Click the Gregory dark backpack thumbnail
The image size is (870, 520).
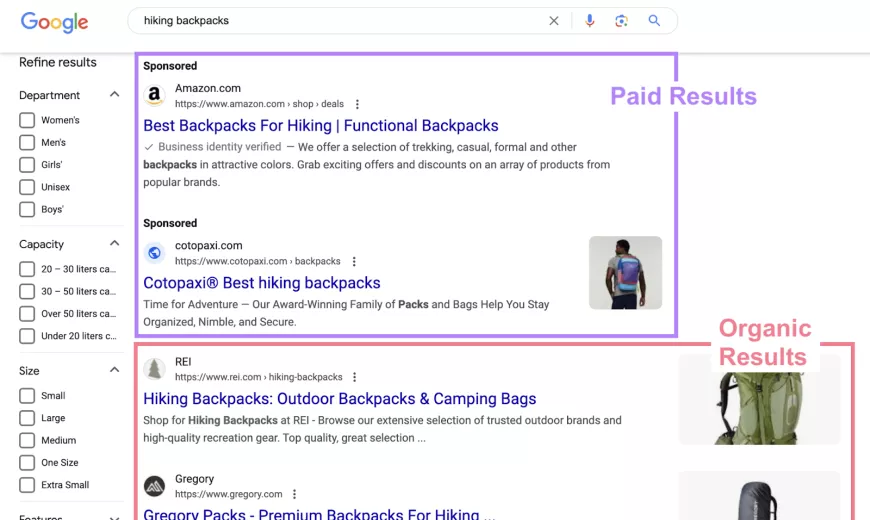(760, 496)
